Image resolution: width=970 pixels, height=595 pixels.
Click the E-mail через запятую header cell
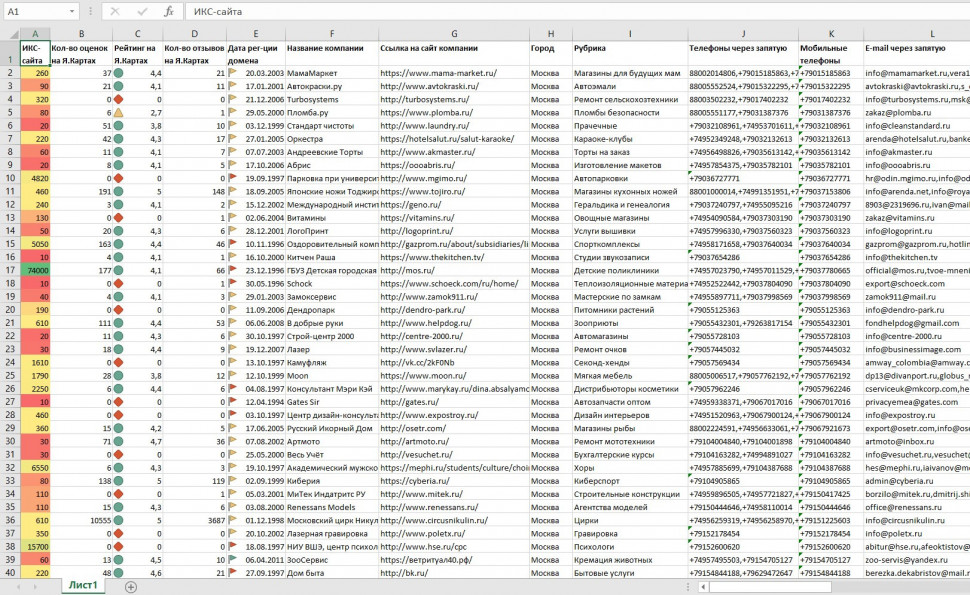point(917,54)
